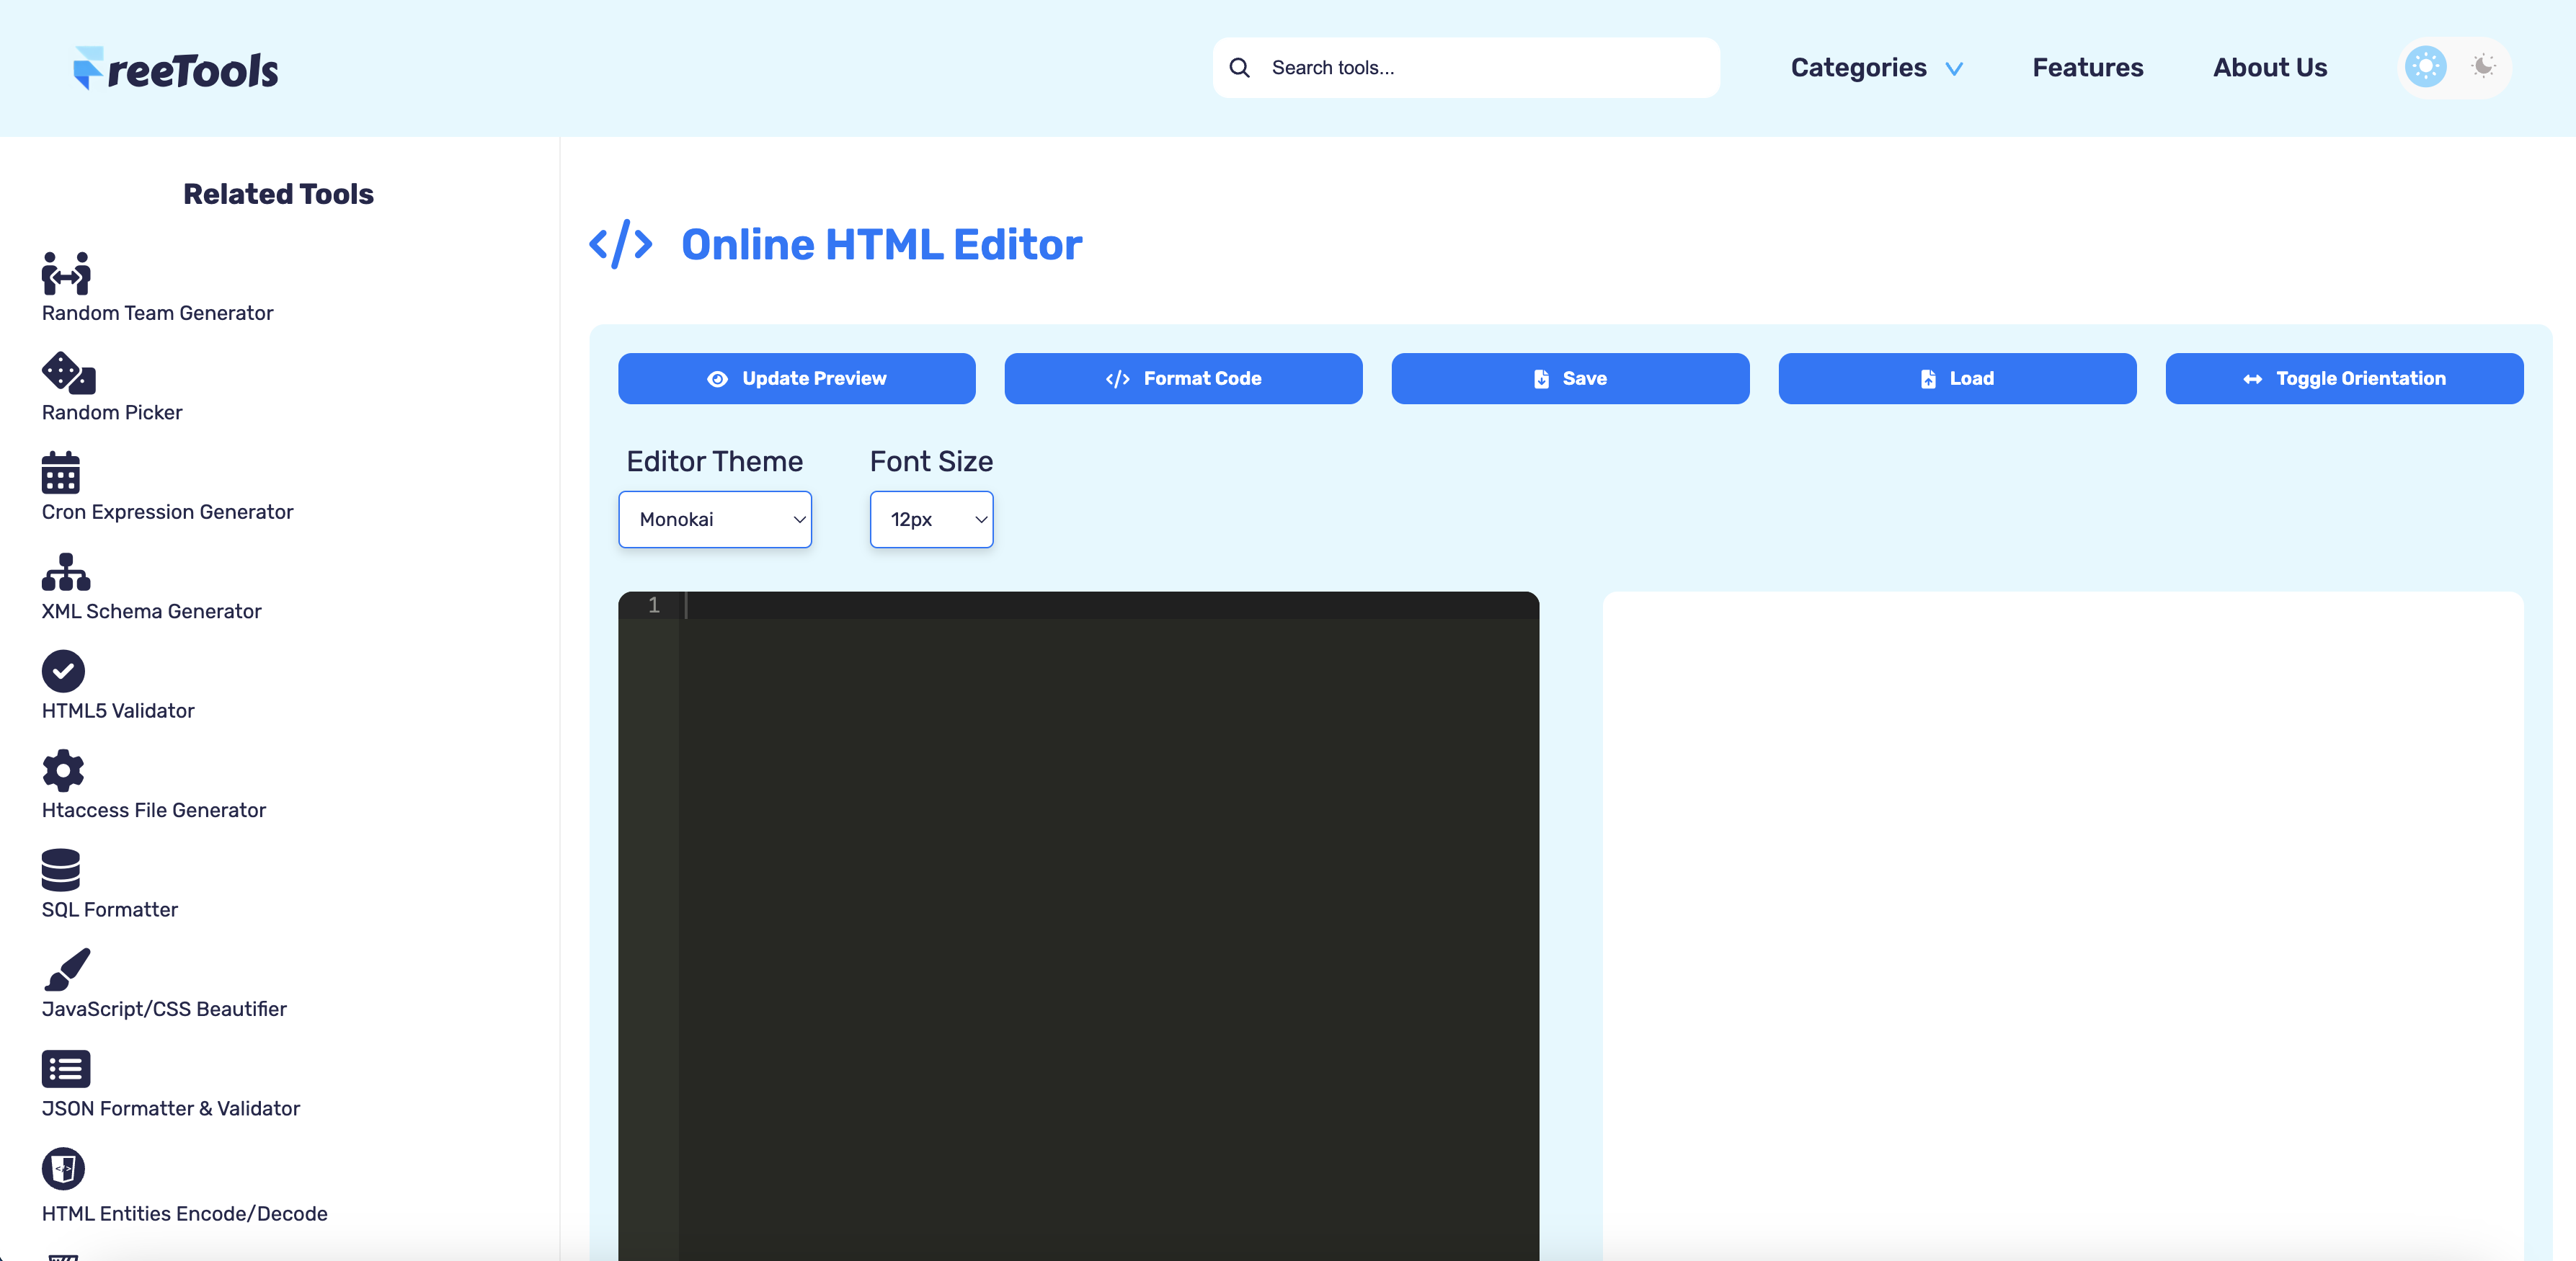The width and height of the screenshot is (2576, 1261).
Task: Click the Format Code button
Action: (x=1183, y=378)
